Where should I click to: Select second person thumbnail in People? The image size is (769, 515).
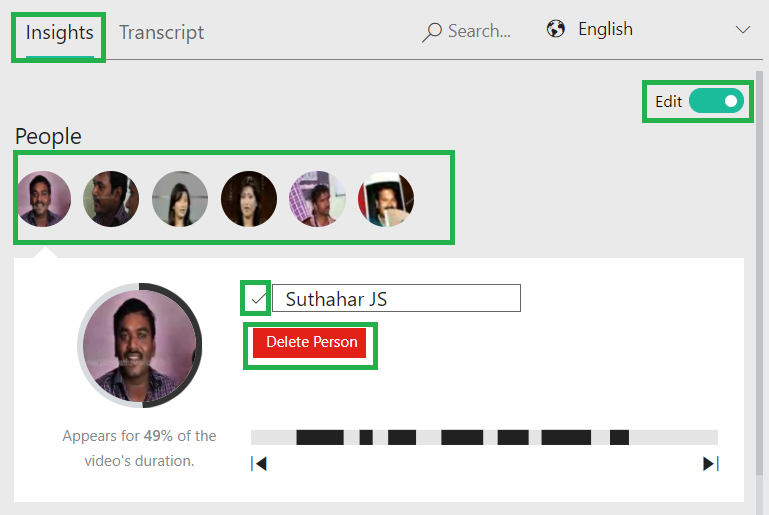tap(111, 199)
